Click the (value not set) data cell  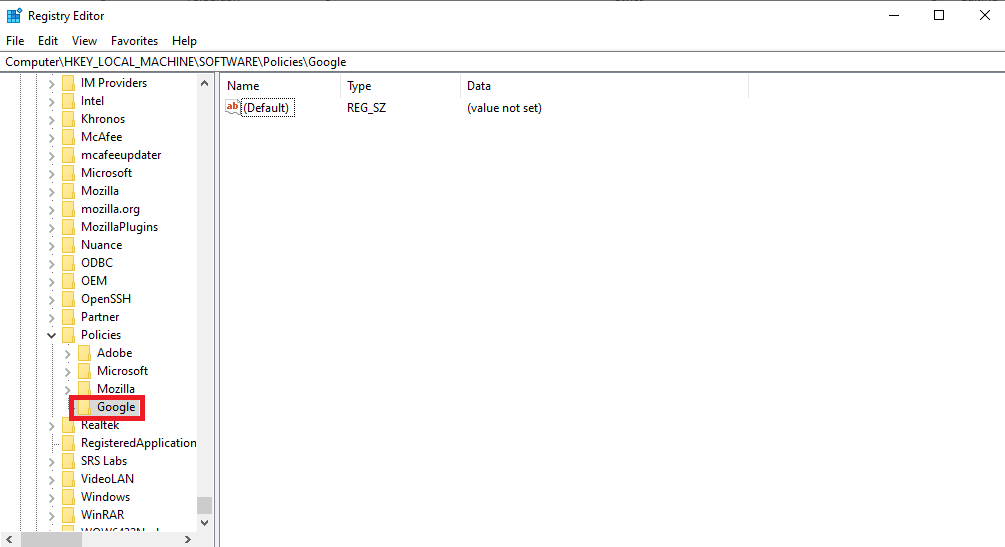504,108
